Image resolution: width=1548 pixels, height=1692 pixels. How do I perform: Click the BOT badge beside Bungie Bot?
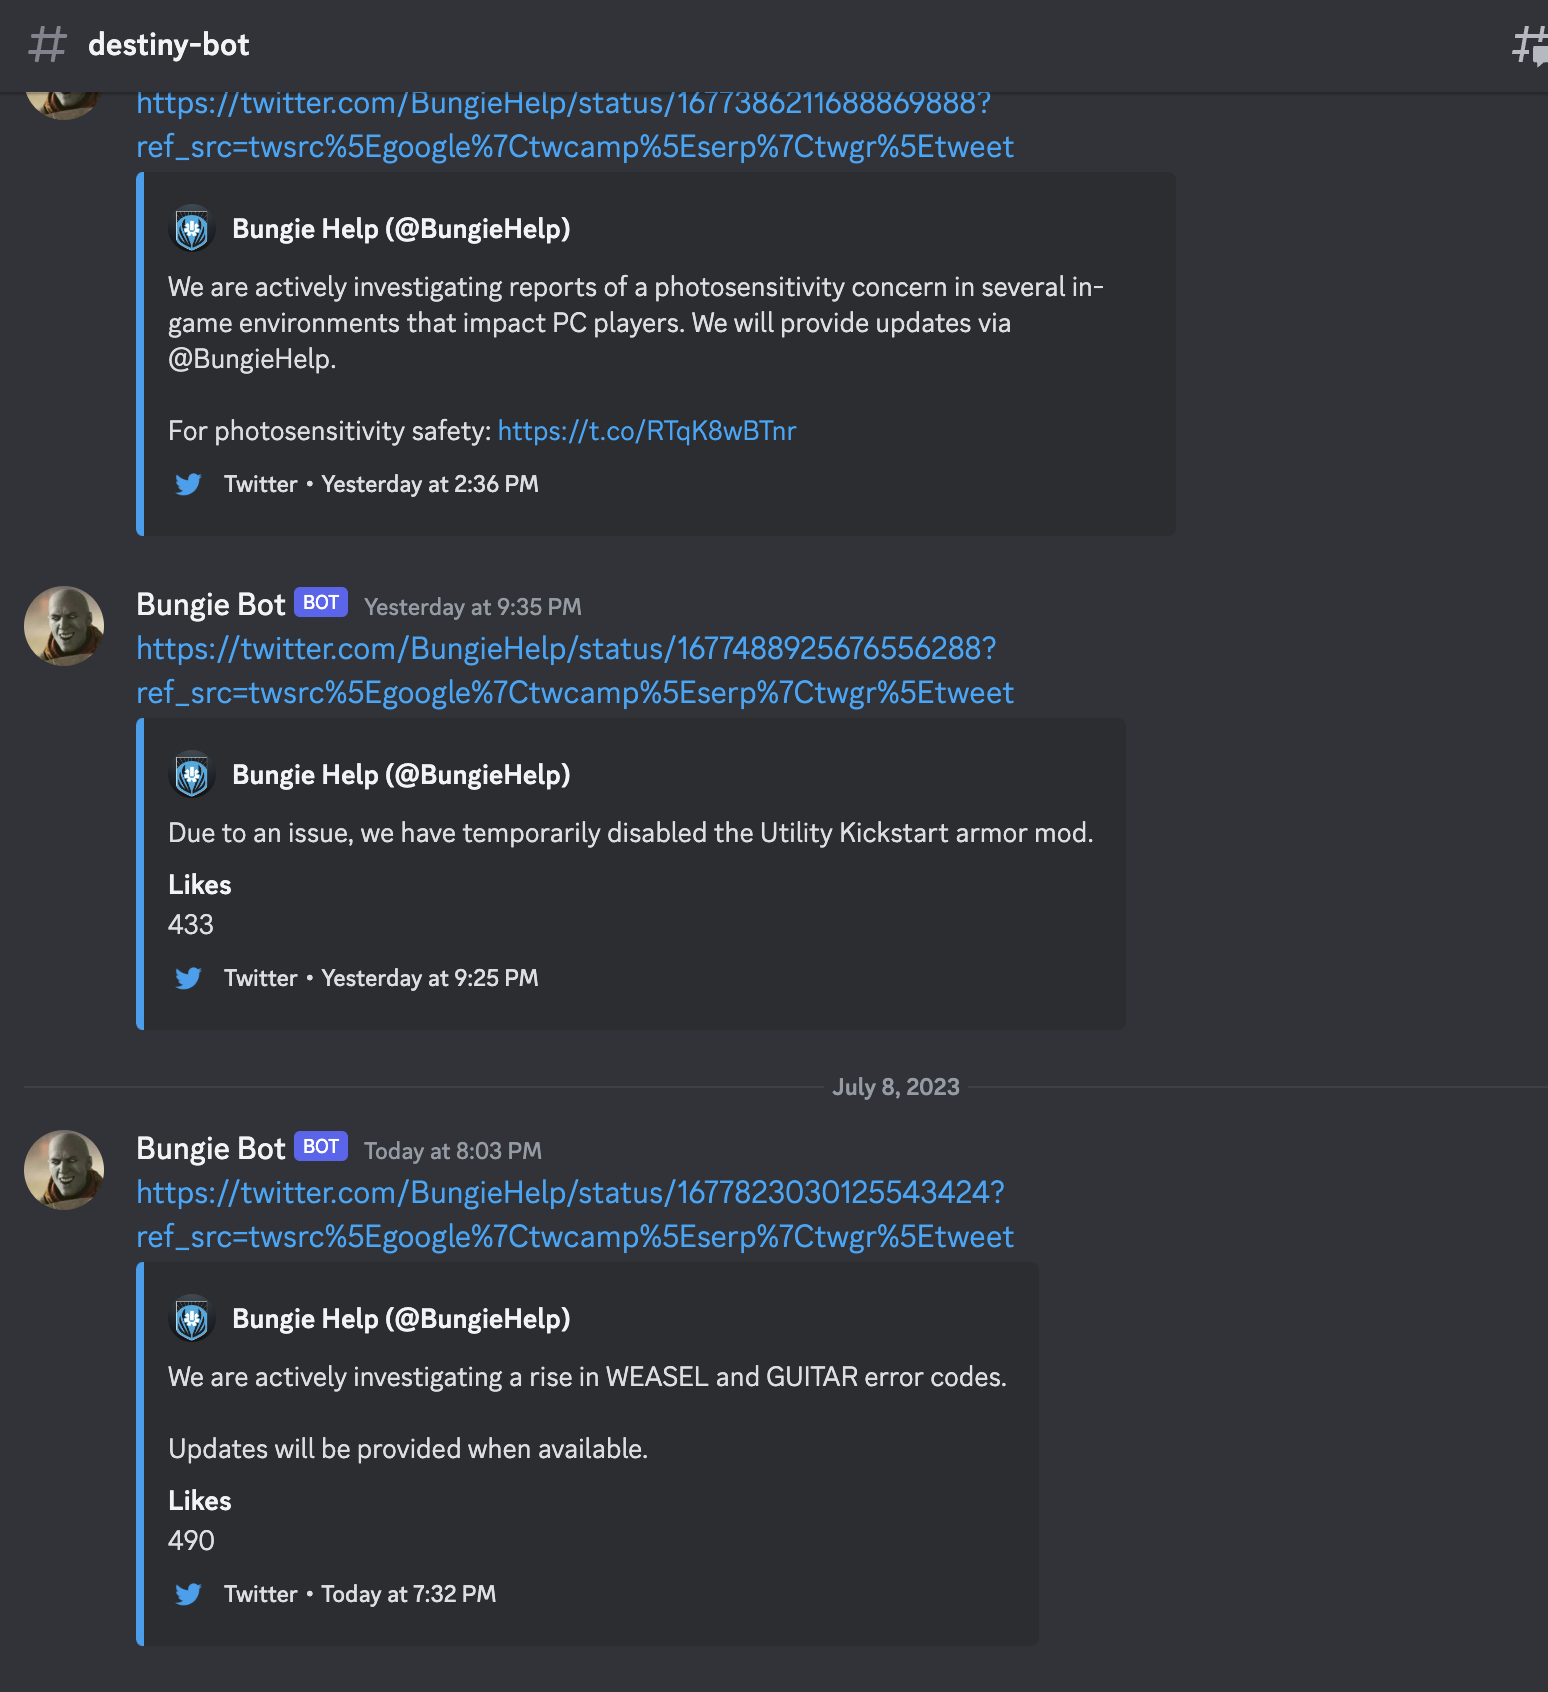[320, 602]
